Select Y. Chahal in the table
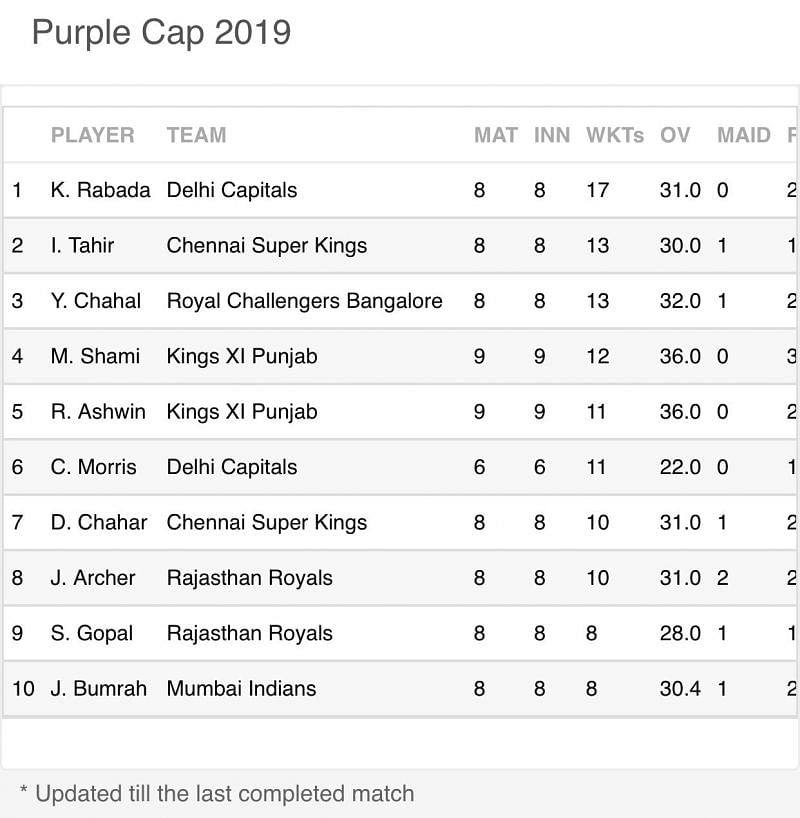 click(96, 301)
